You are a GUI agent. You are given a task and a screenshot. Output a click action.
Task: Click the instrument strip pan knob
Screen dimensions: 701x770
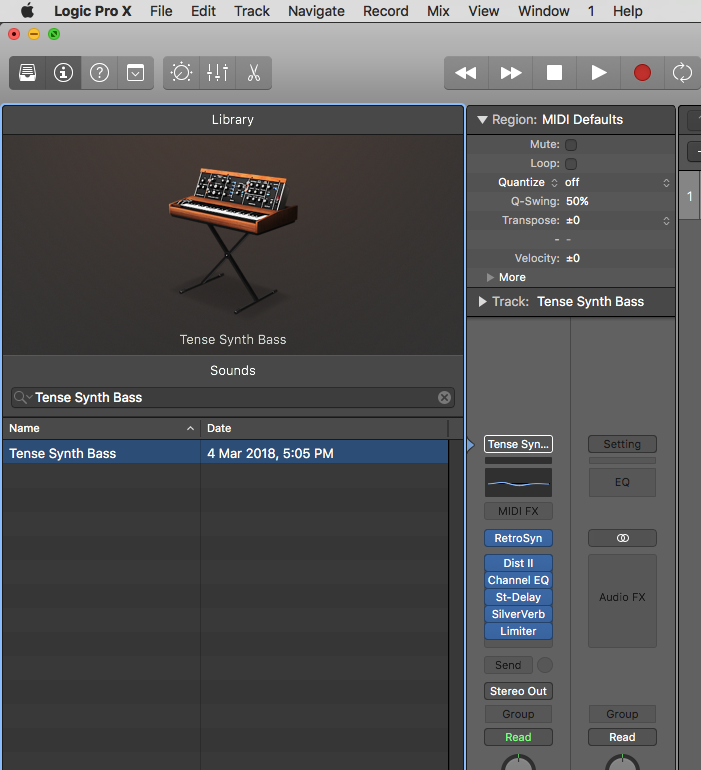[518, 763]
